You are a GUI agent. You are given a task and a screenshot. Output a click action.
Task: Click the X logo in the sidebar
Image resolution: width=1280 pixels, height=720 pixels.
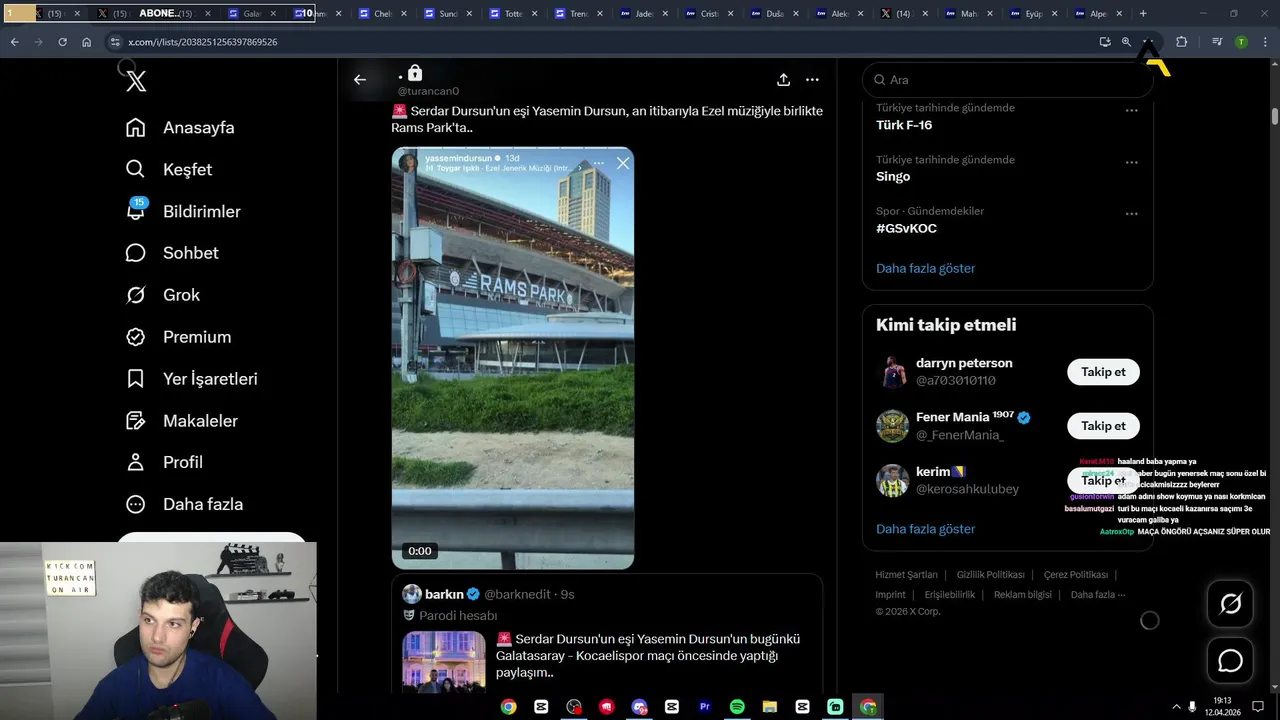[x=136, y=82]
